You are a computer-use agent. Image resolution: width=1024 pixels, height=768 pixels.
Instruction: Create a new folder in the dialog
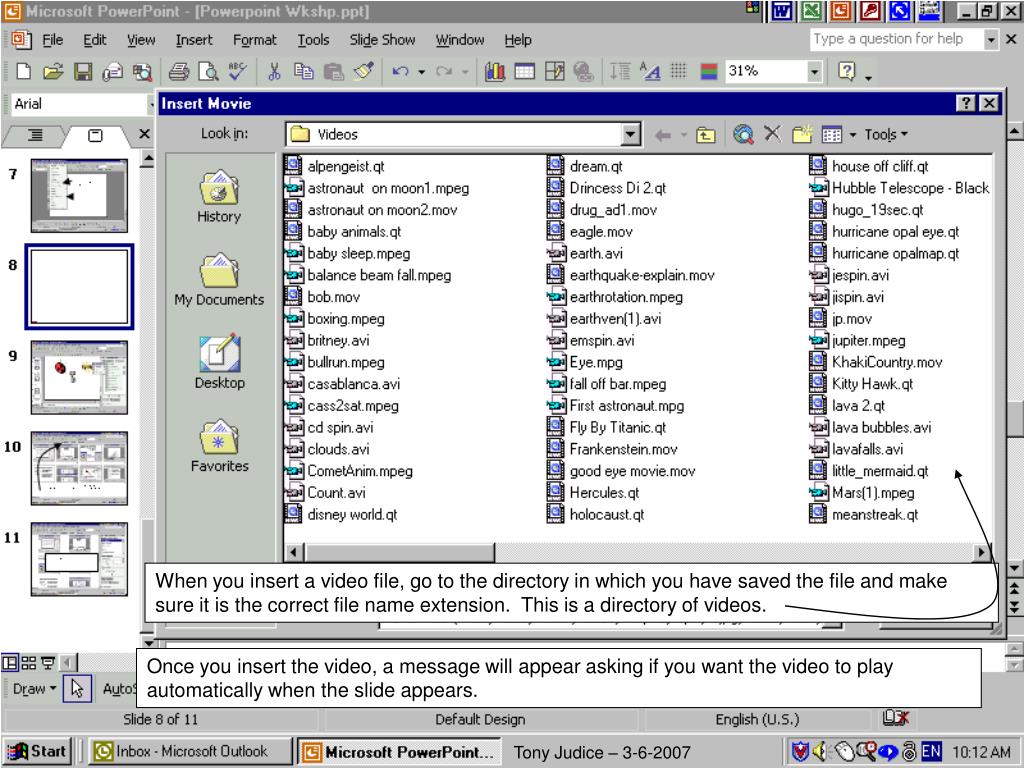pos(802,135)
